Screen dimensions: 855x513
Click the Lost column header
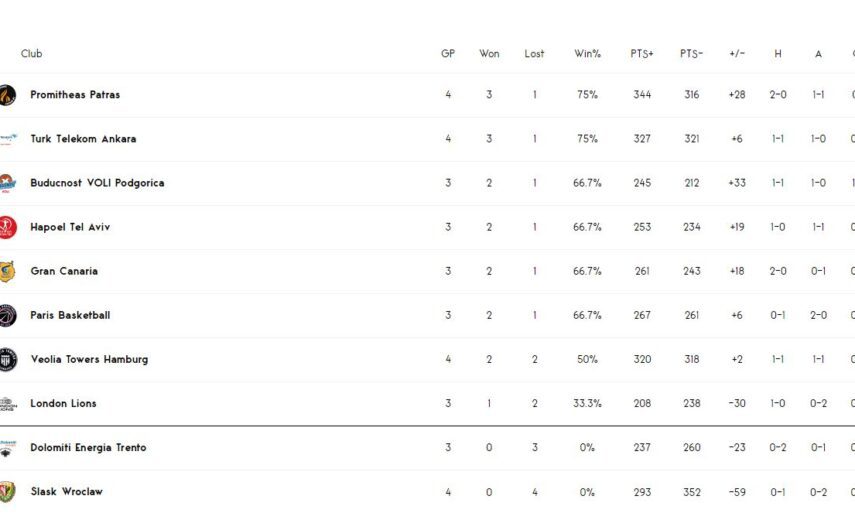pos(535,54)
